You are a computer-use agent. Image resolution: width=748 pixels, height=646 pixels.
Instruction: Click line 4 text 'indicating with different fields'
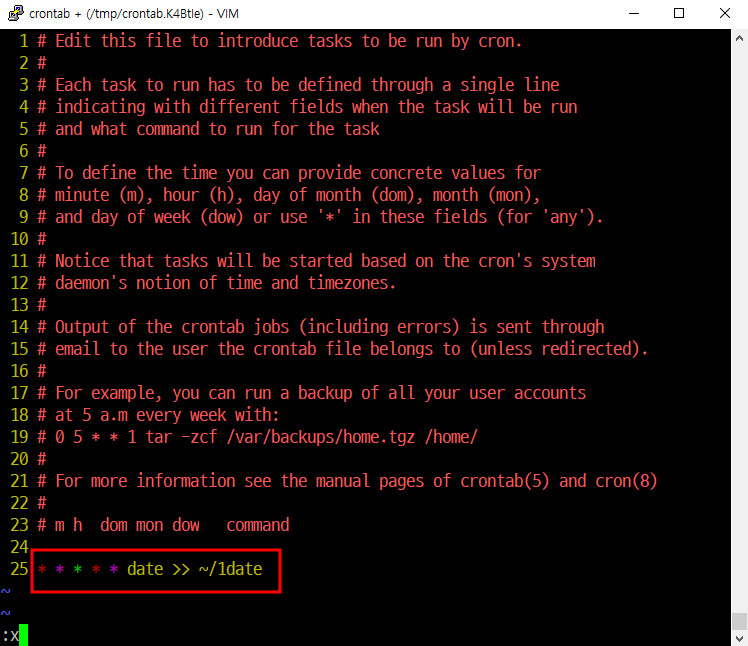(199, 107)
